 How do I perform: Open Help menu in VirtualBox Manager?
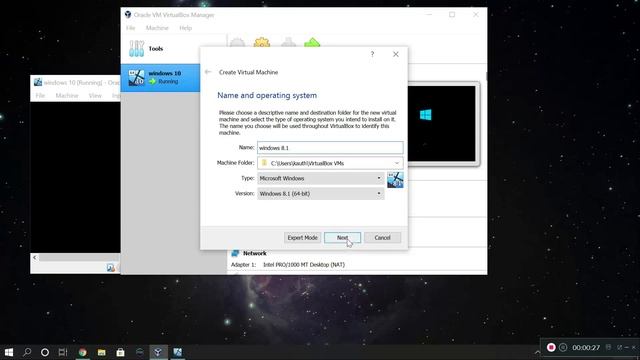(185, 28)
